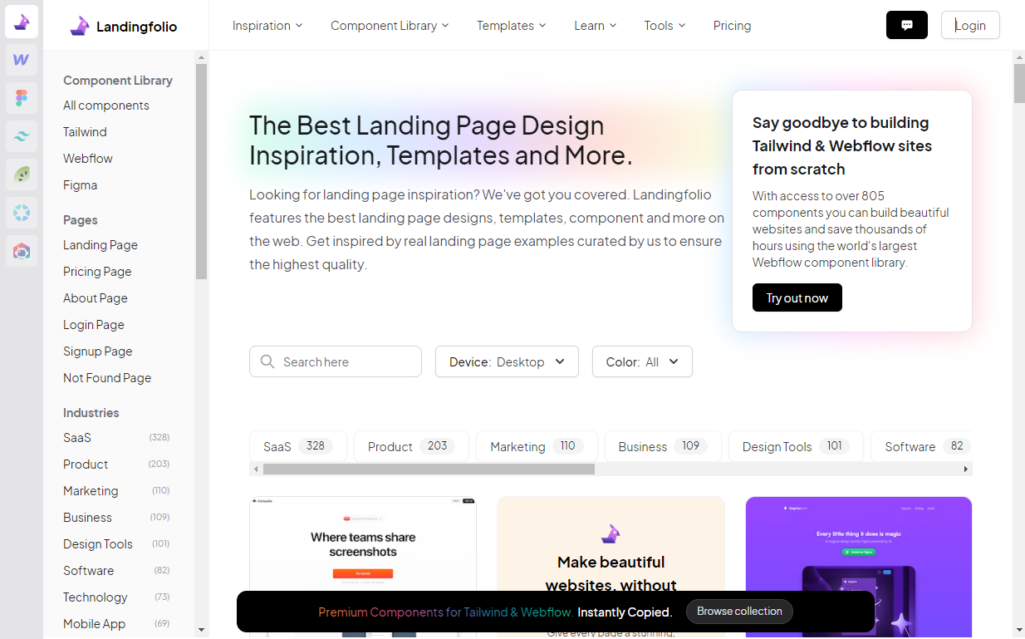Click the kiwi-colored platform icon in left strip
The width and height of the screenshot is (1025, 639).
[20, 176]
